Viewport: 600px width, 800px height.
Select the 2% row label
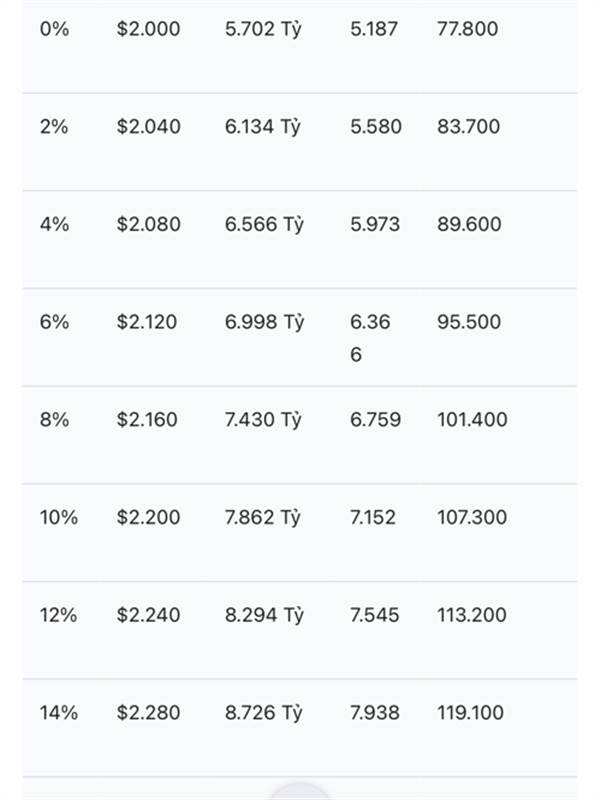(54, 127)
